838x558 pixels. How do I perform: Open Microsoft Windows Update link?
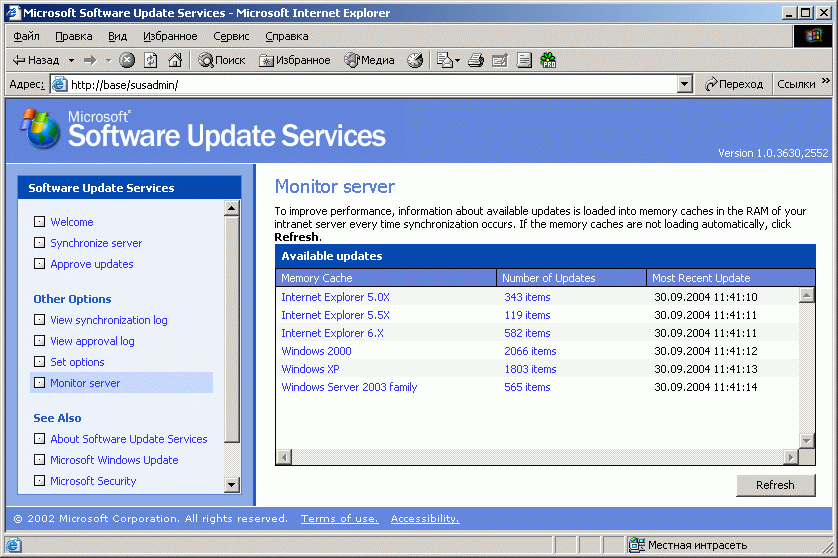(x=114, y=460)
